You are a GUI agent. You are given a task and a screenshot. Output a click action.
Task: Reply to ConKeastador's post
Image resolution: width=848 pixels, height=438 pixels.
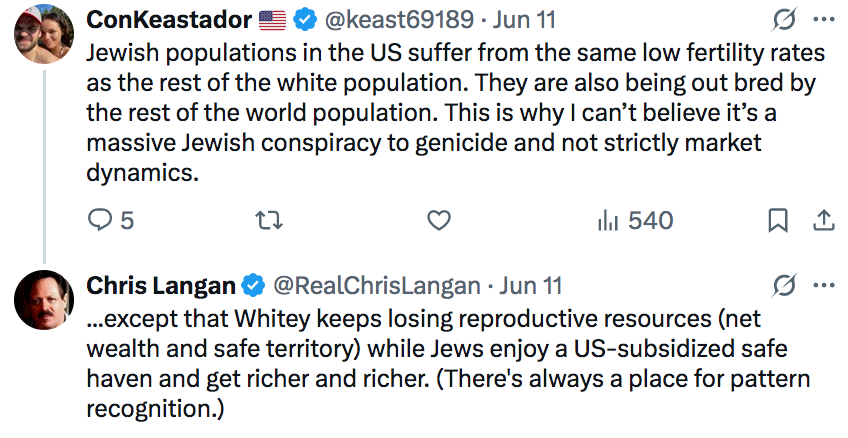(x=100, y=220)
